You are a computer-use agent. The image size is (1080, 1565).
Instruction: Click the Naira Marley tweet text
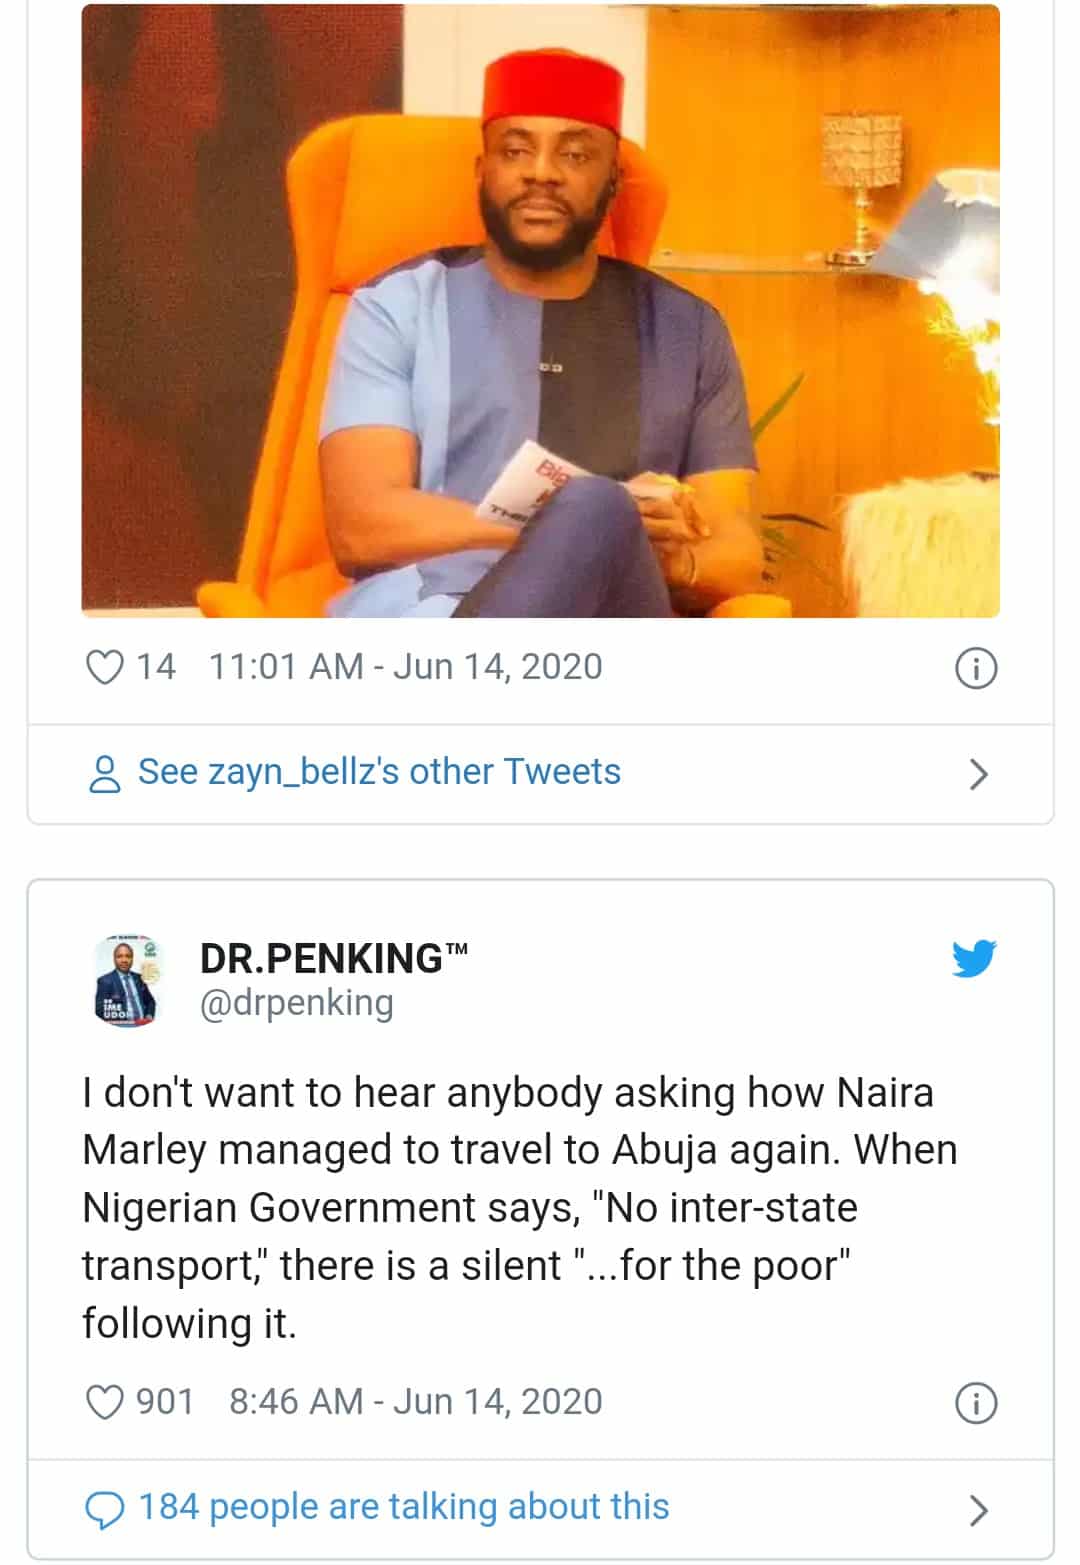[x=520, y=1207]
